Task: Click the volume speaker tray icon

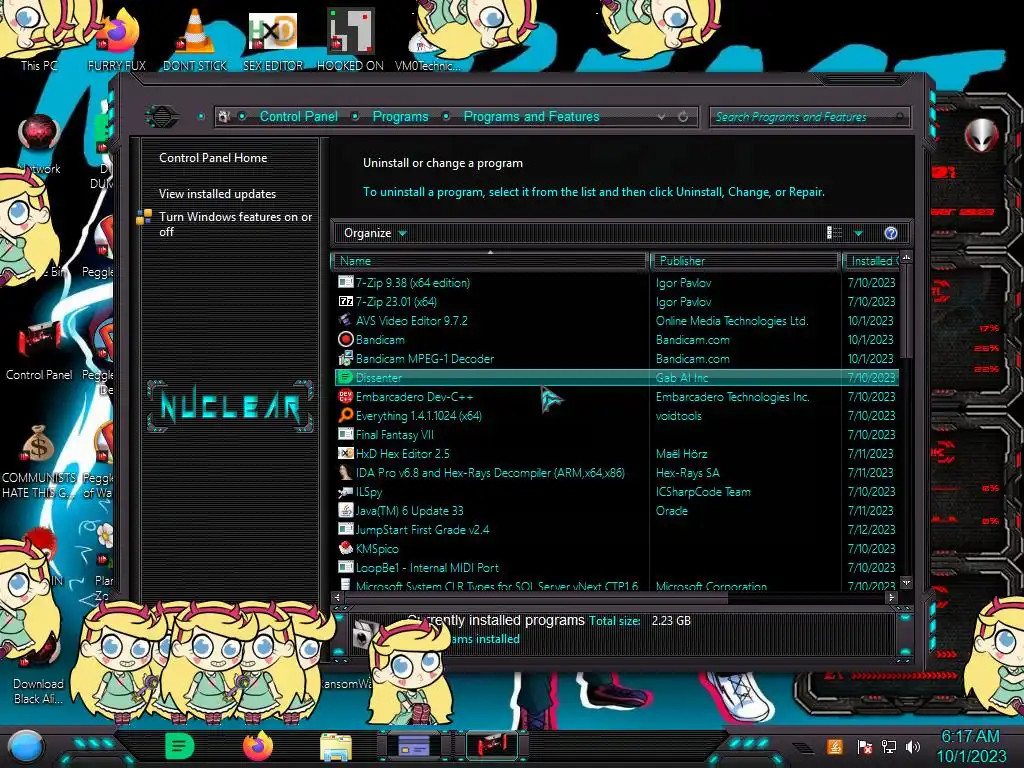Action: coord(913,747)
